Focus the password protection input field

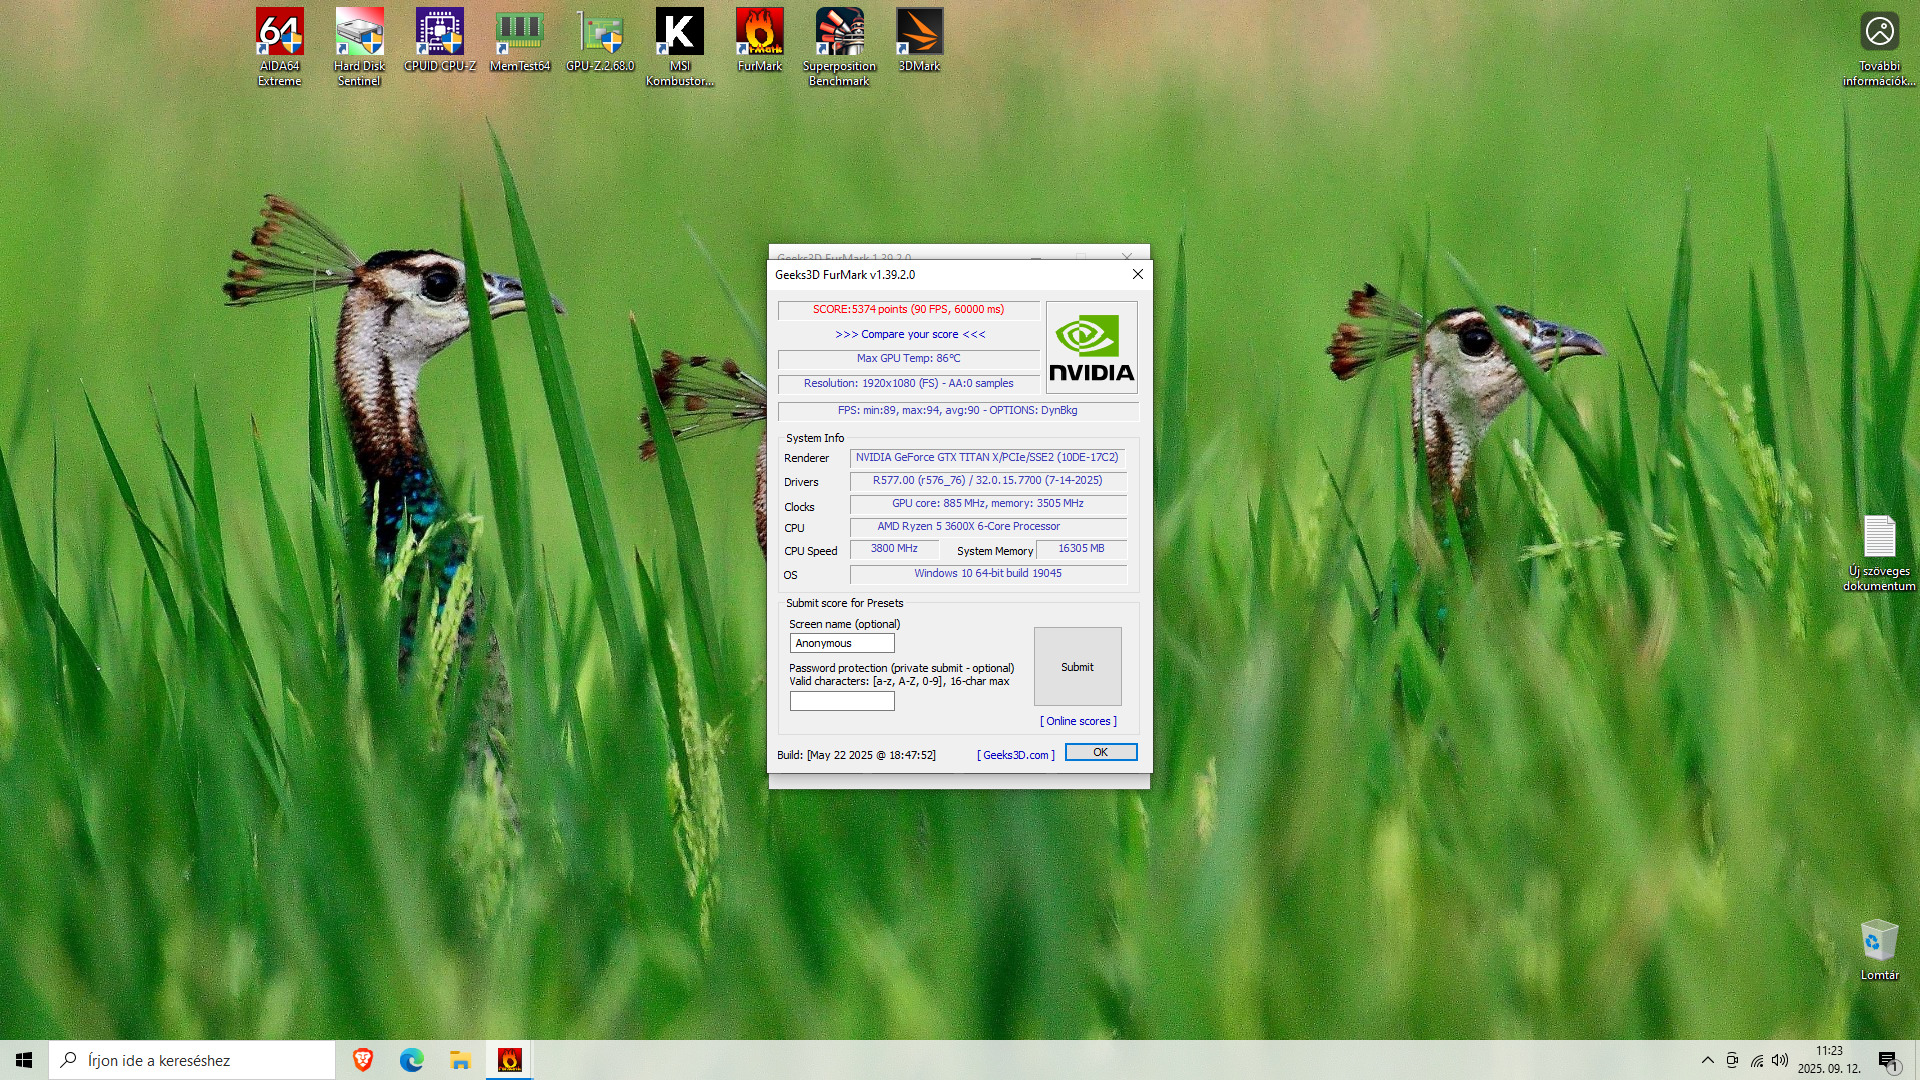pyautogui.click(x=842, y=701)
